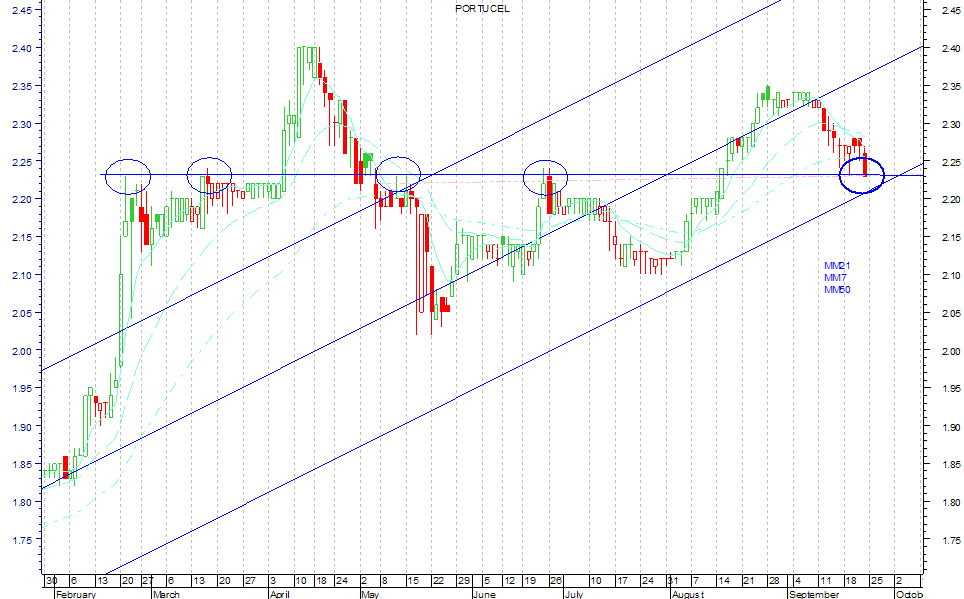Click the 4 date tick in September

797,581
